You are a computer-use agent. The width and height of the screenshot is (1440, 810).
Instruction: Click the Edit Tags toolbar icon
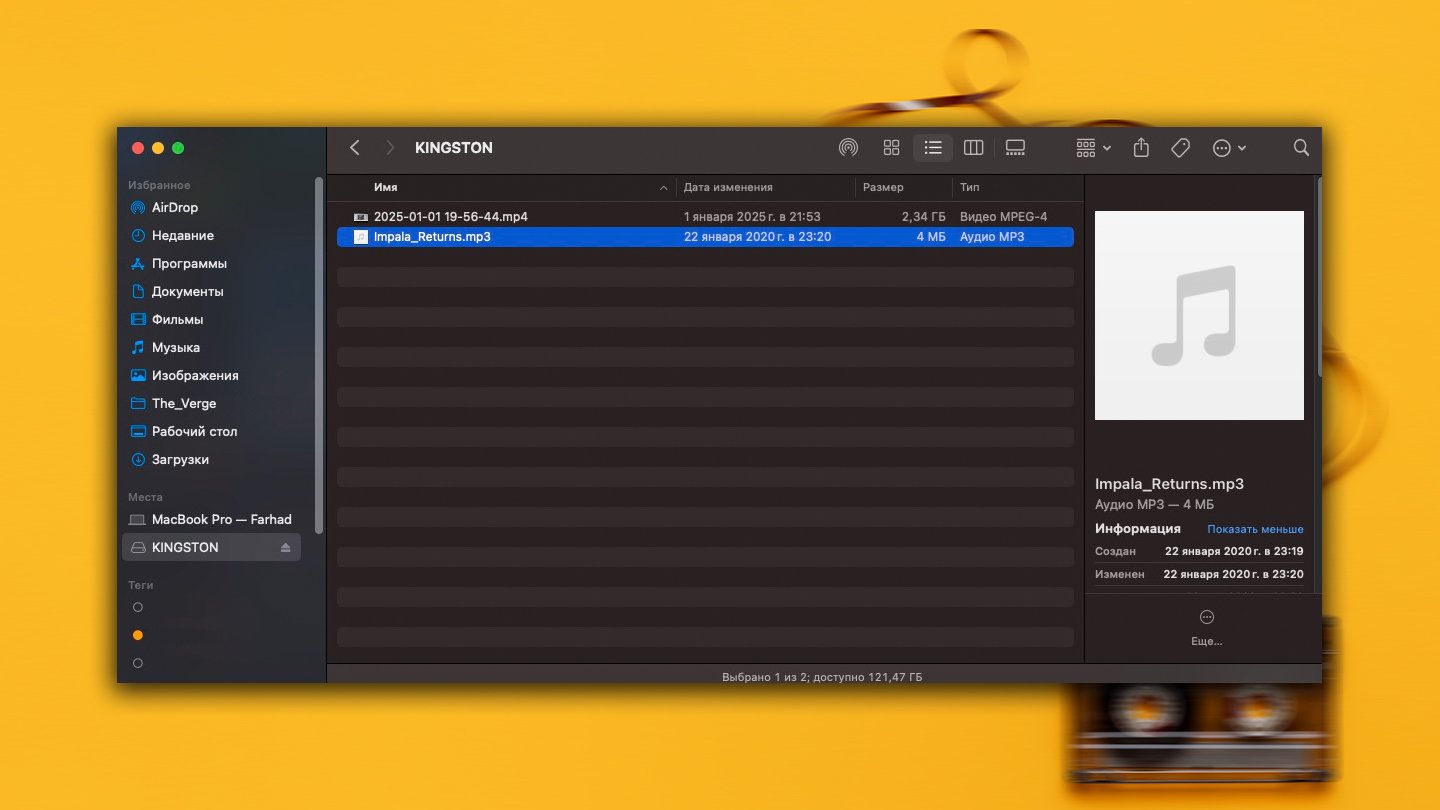(1180, 148)
